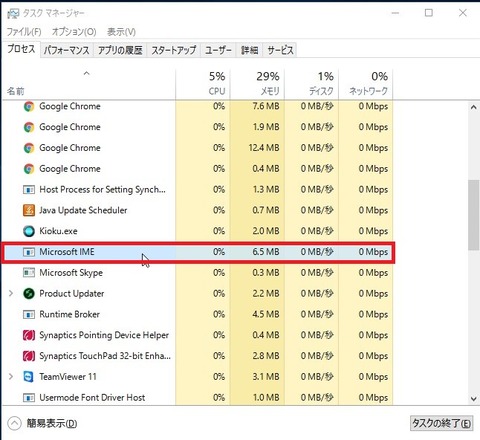Click Usermode Font Driver Host icon

pos(29,398)
